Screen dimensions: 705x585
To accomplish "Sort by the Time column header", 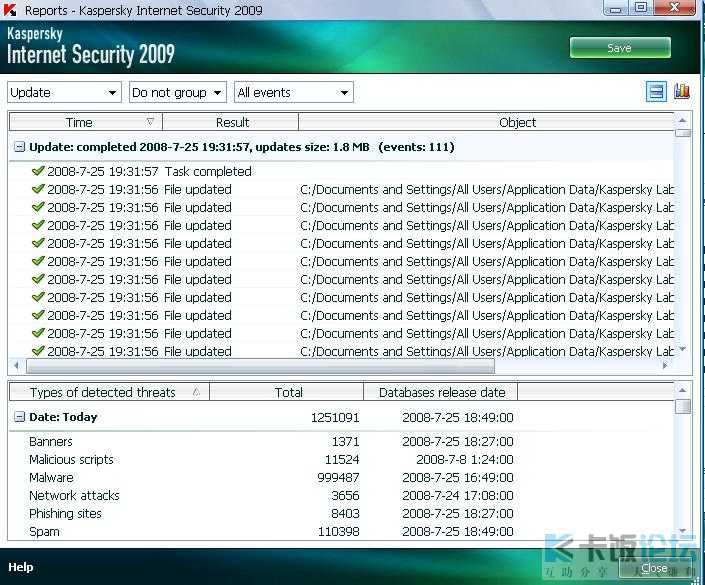I will pos(86,122).
